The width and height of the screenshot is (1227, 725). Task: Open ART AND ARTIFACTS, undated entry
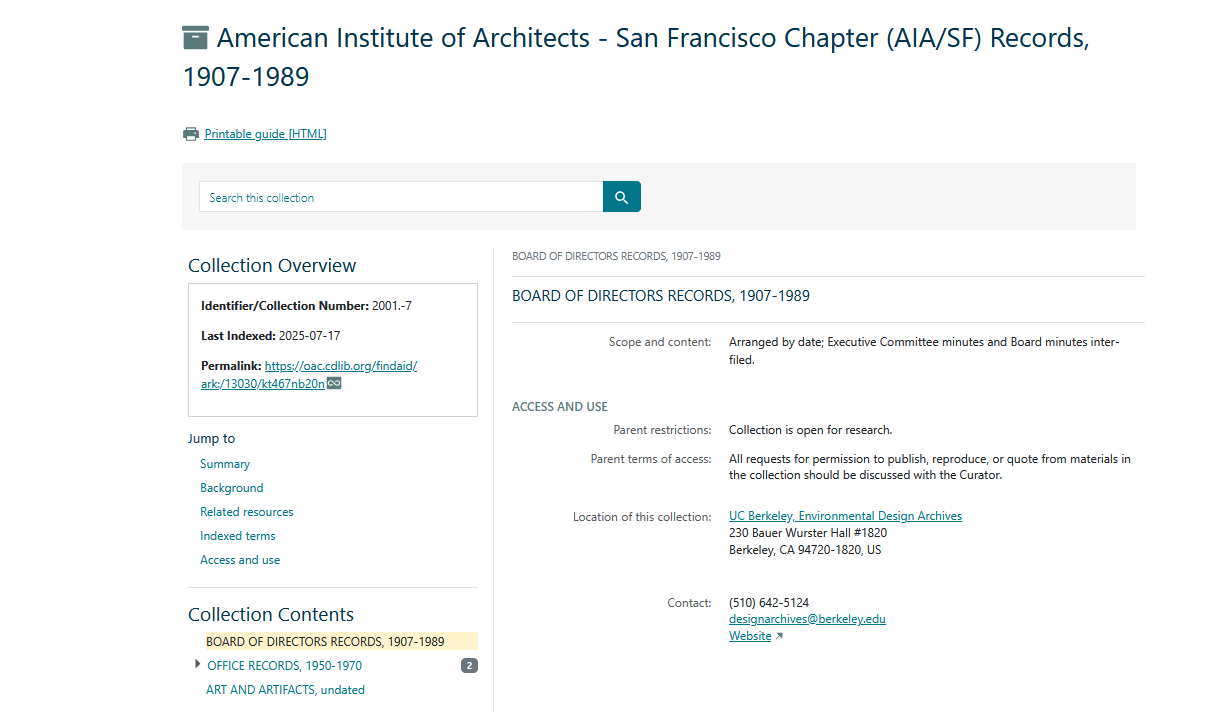point(285,690)
